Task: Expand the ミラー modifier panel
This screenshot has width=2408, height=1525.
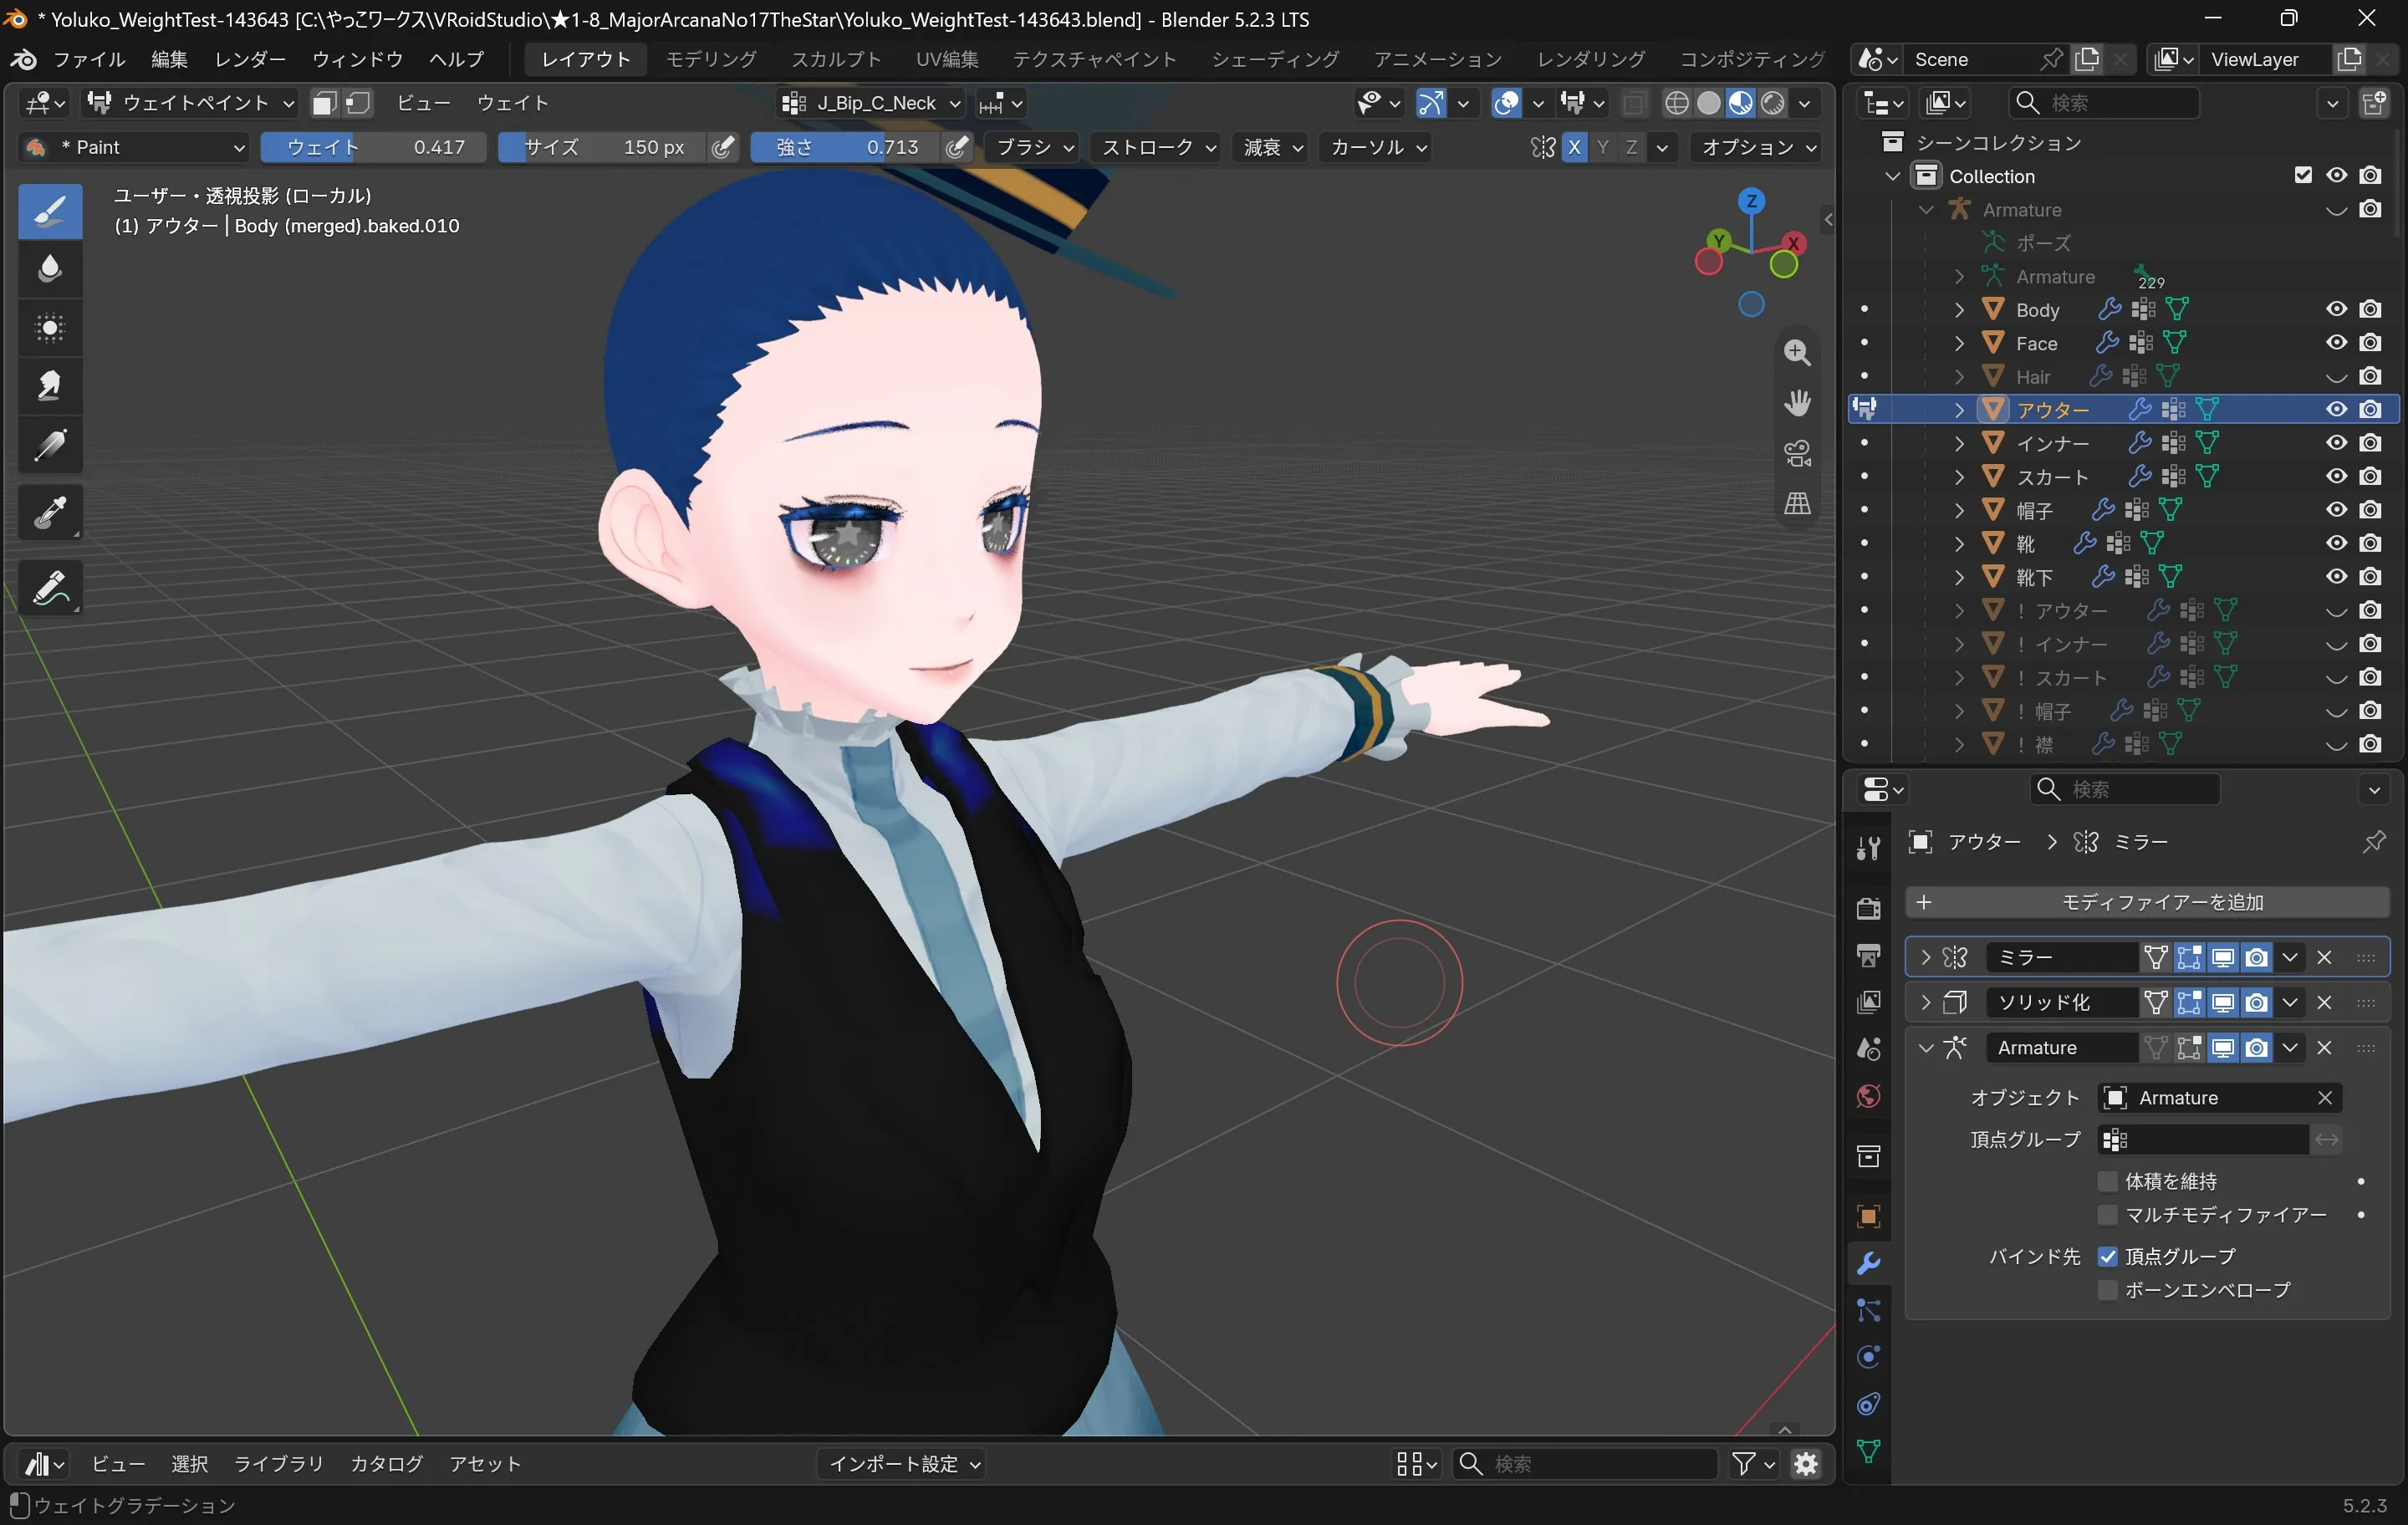Action: [1926, 957]
